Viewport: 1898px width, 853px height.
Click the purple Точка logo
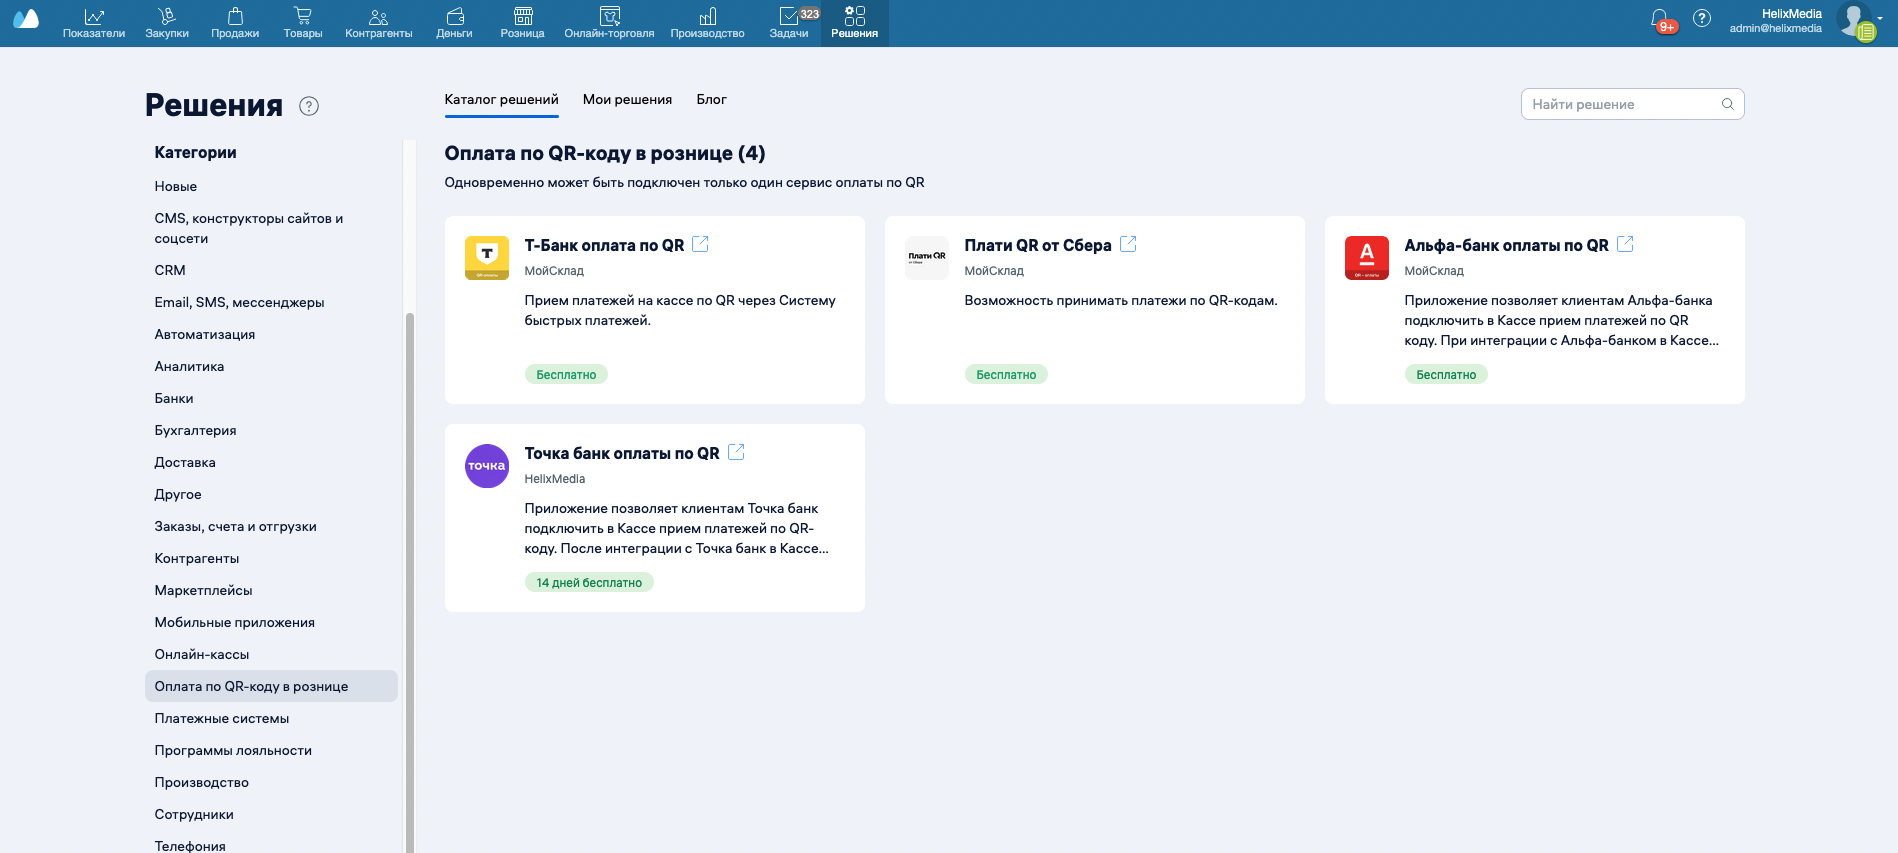pos(487,466)
